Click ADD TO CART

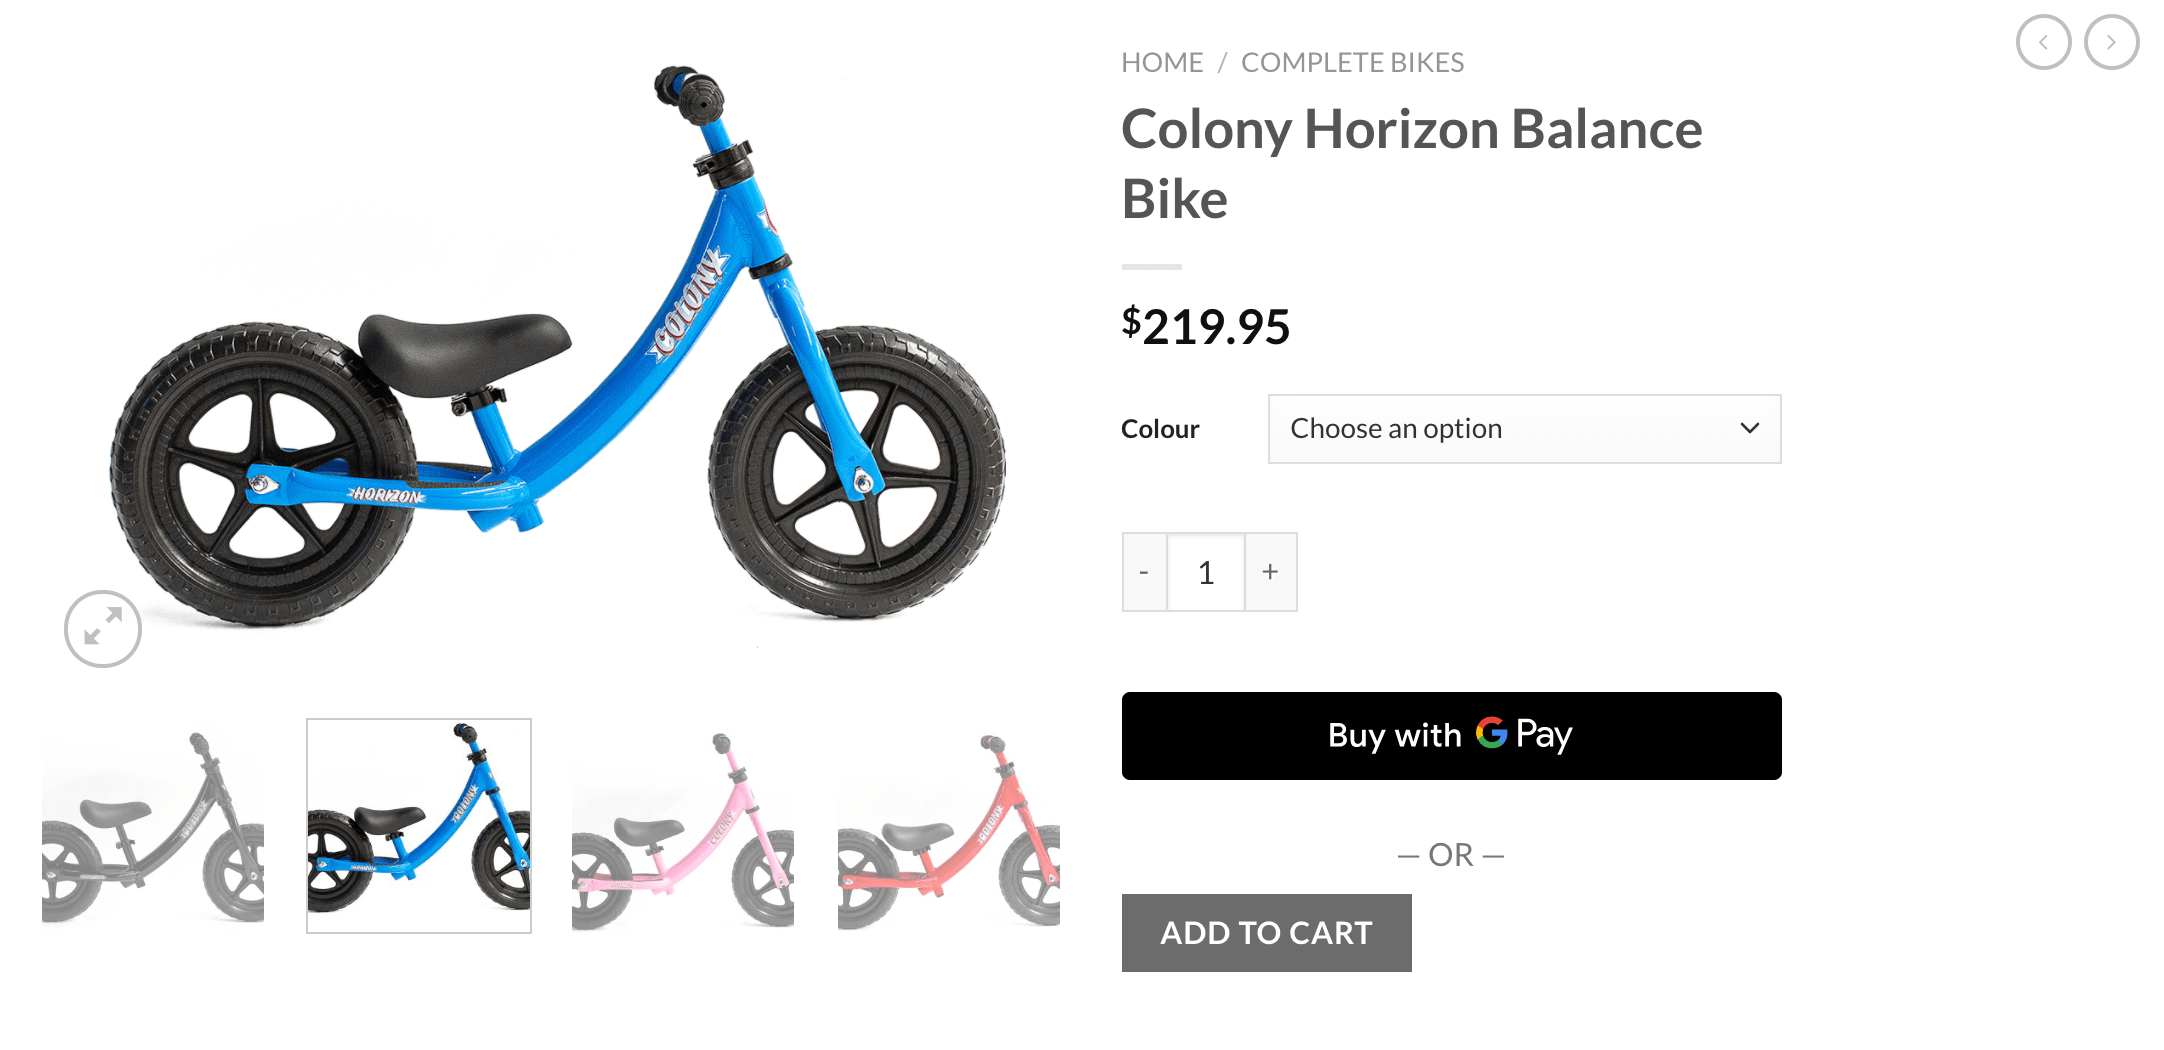[1265, 932]
